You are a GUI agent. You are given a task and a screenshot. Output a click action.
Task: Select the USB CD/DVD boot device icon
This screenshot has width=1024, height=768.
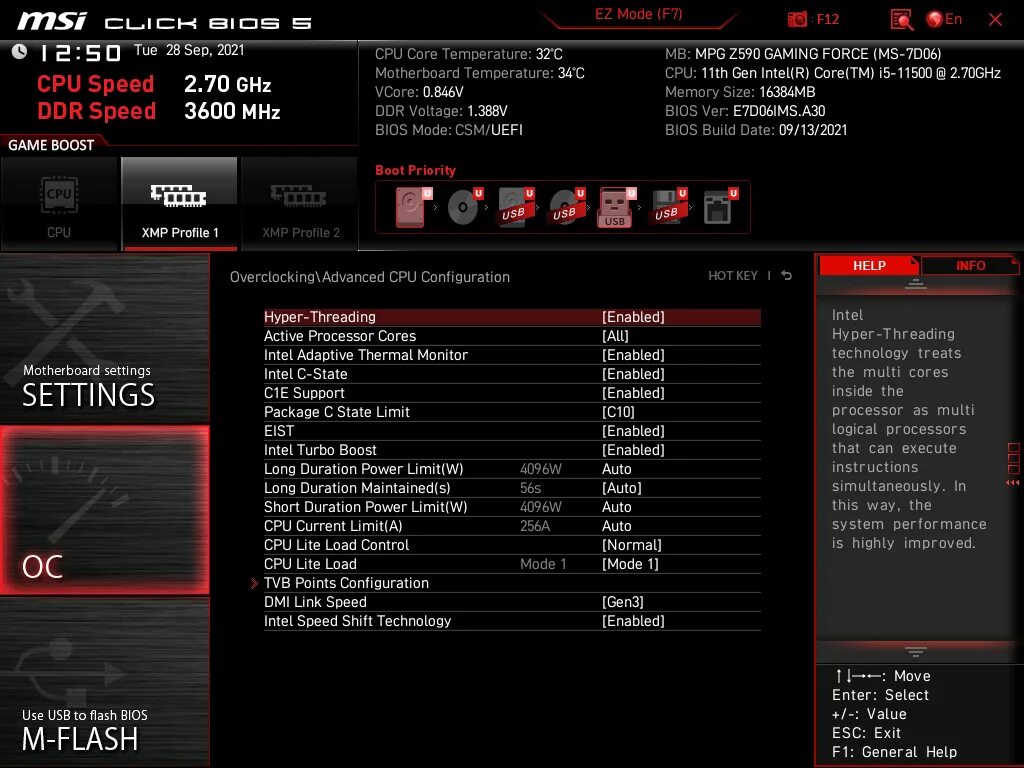[566, 207]
